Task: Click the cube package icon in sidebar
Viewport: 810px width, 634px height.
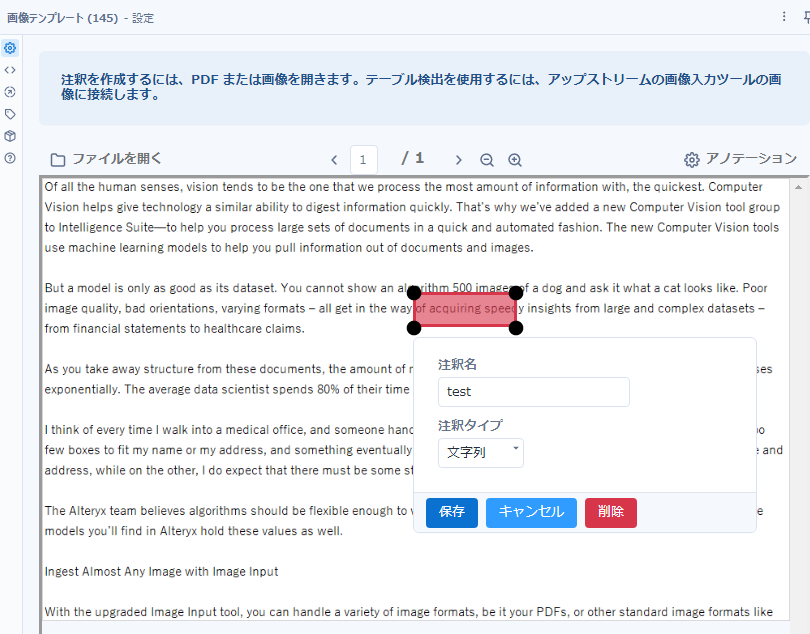Action: click(x=10, y=136)
